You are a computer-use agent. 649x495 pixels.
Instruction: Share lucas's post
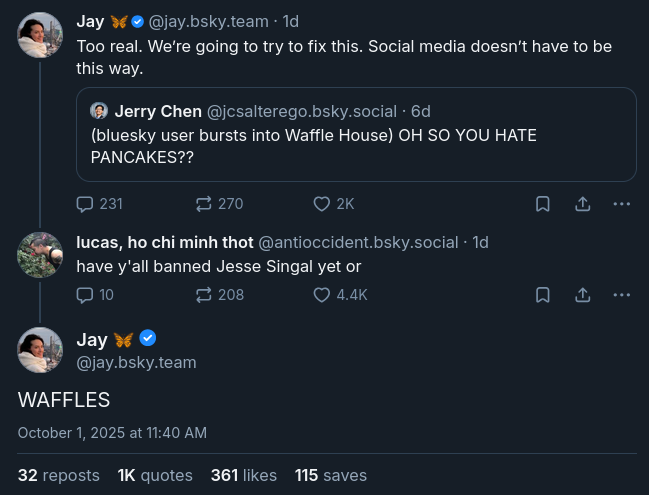coord(582,295)
